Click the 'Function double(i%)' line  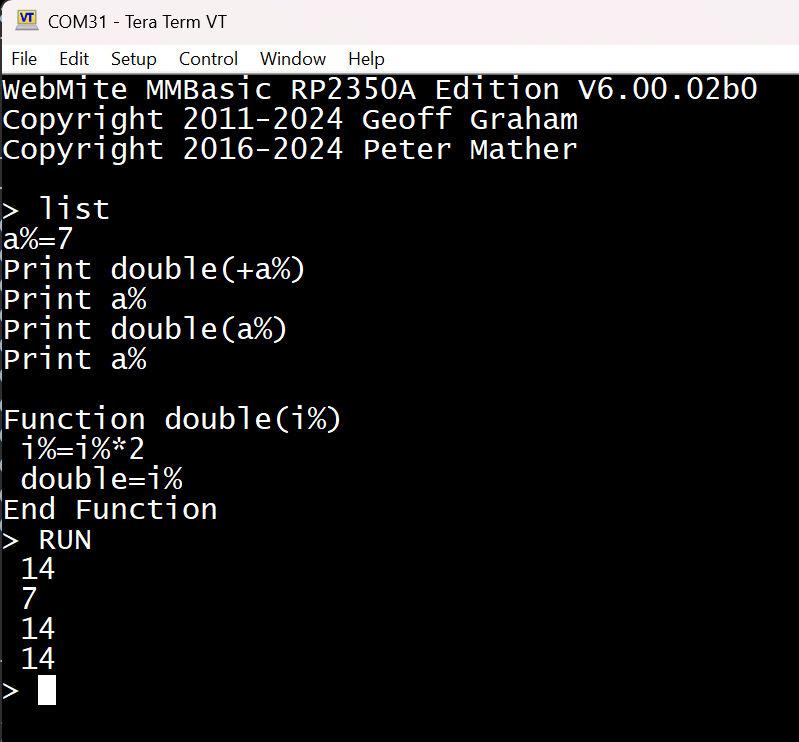pyautogui.click(x=172, y=419)
